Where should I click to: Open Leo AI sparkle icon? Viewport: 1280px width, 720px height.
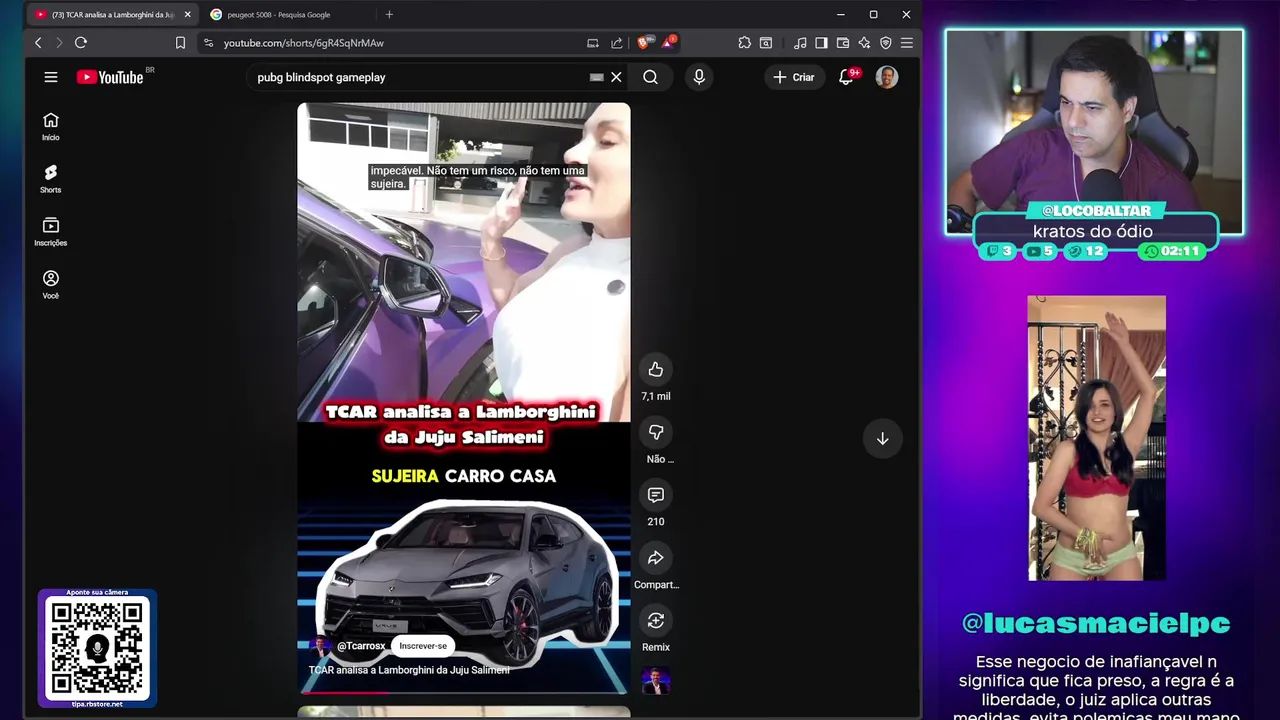pyautogui.click(x=864, y=43)
